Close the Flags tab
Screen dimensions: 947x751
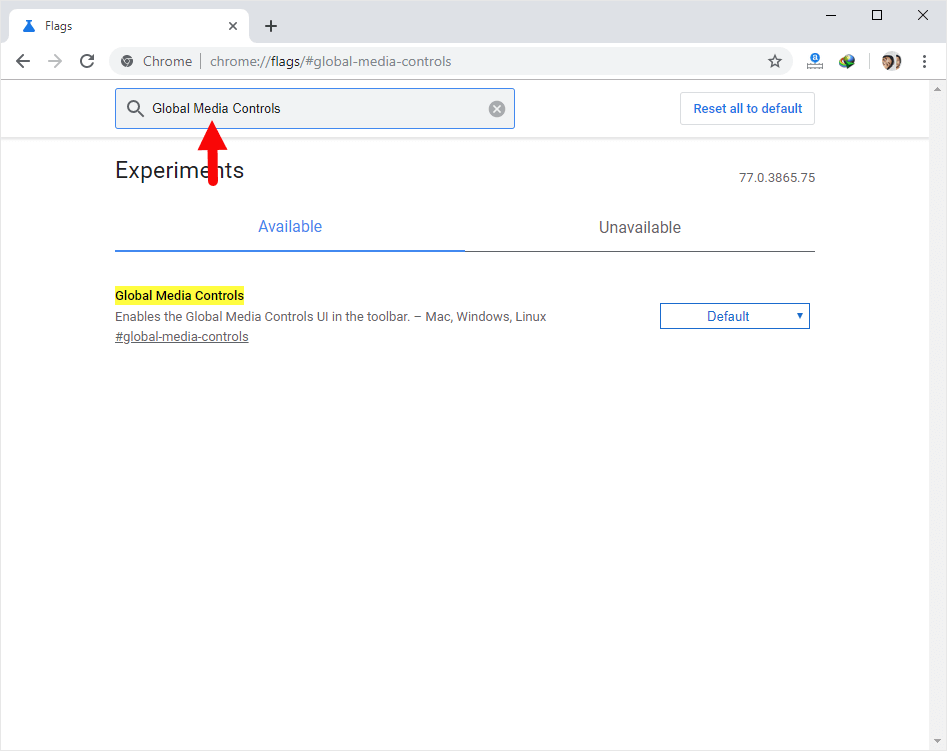pyautogui.click(x=233, y=26)
